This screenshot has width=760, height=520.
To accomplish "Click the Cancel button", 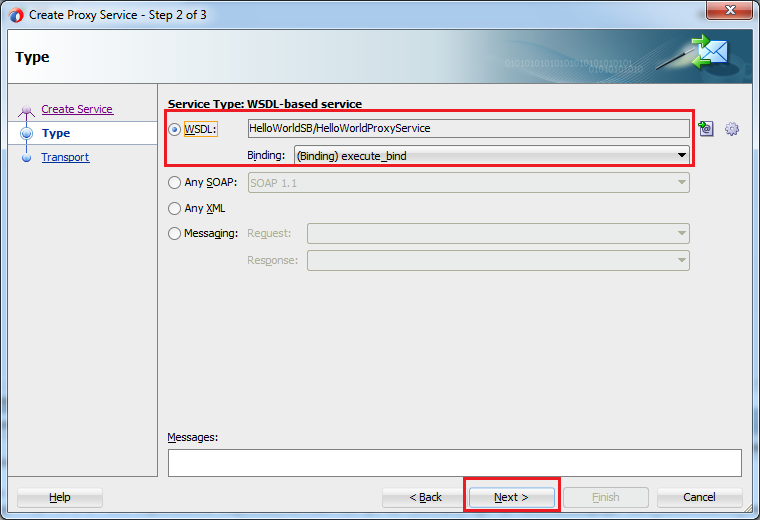I will [699, 497].
